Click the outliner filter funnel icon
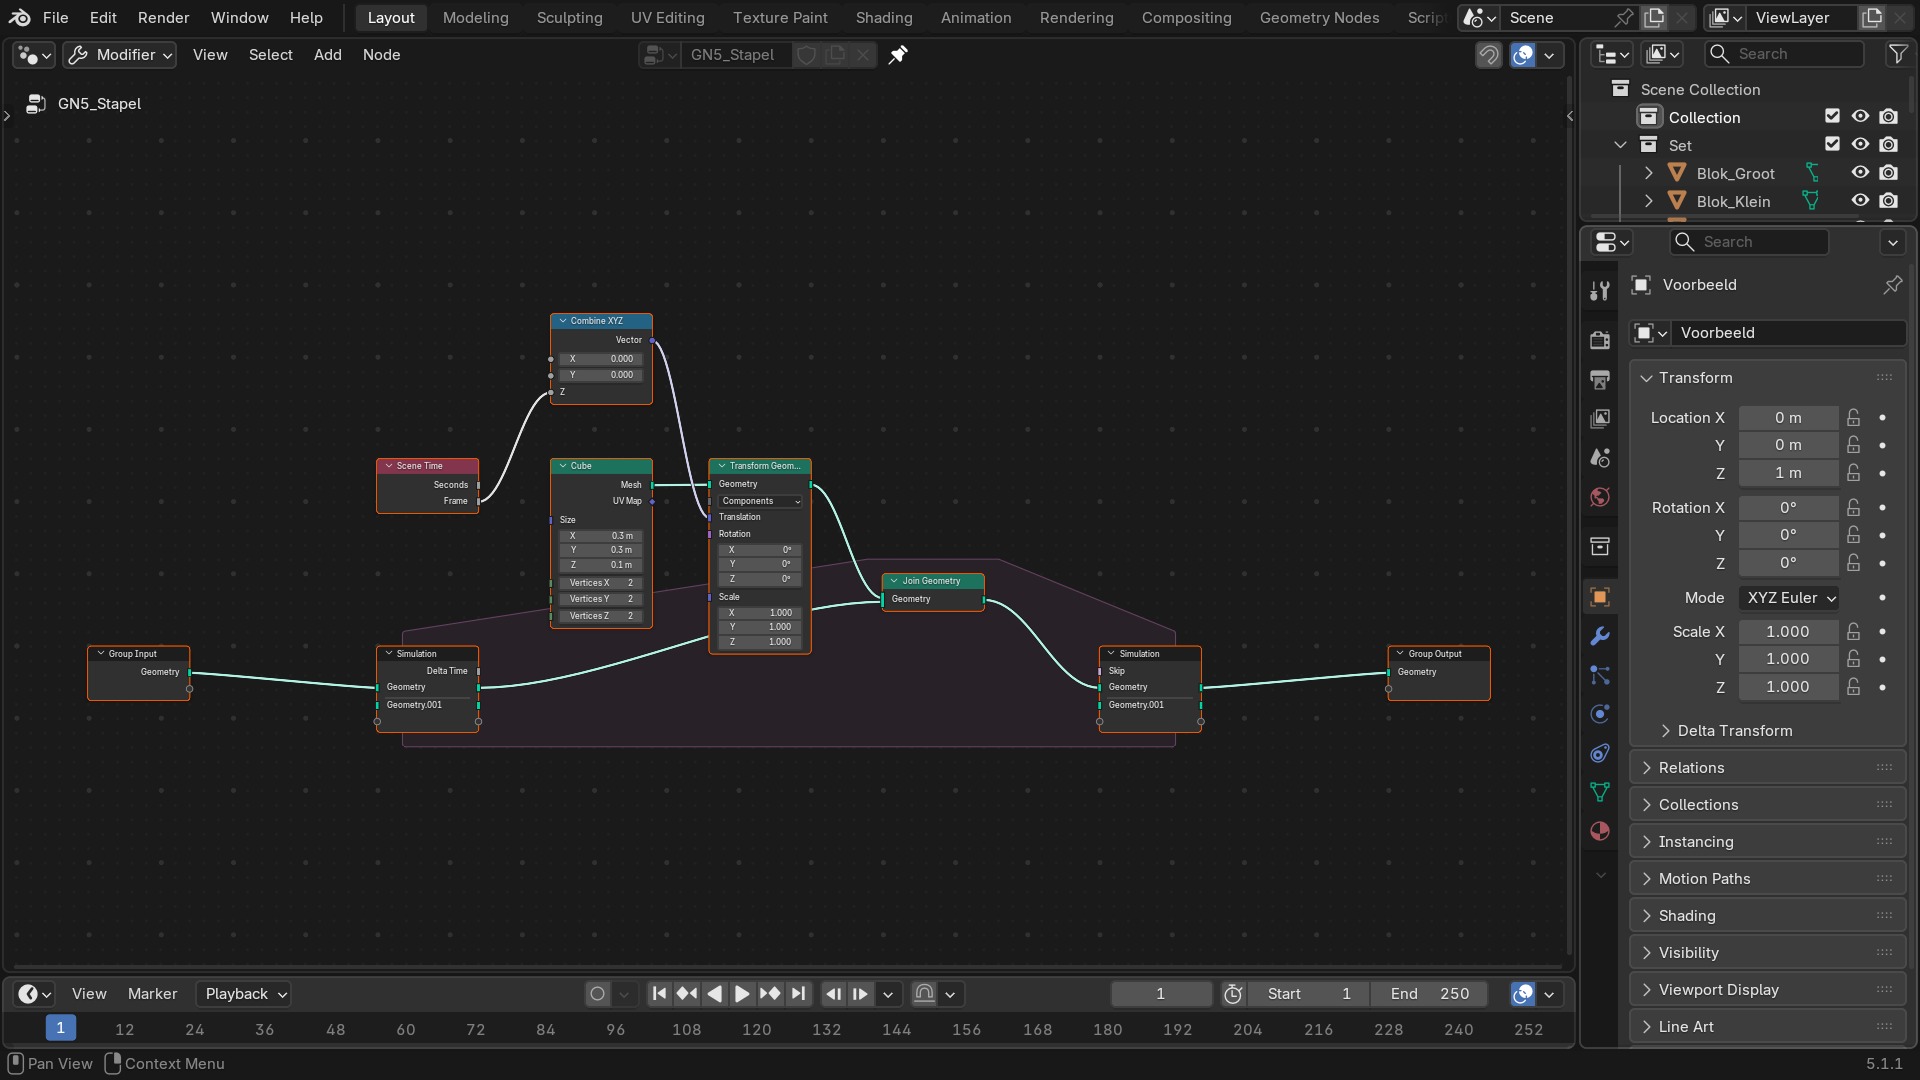 1897,54
